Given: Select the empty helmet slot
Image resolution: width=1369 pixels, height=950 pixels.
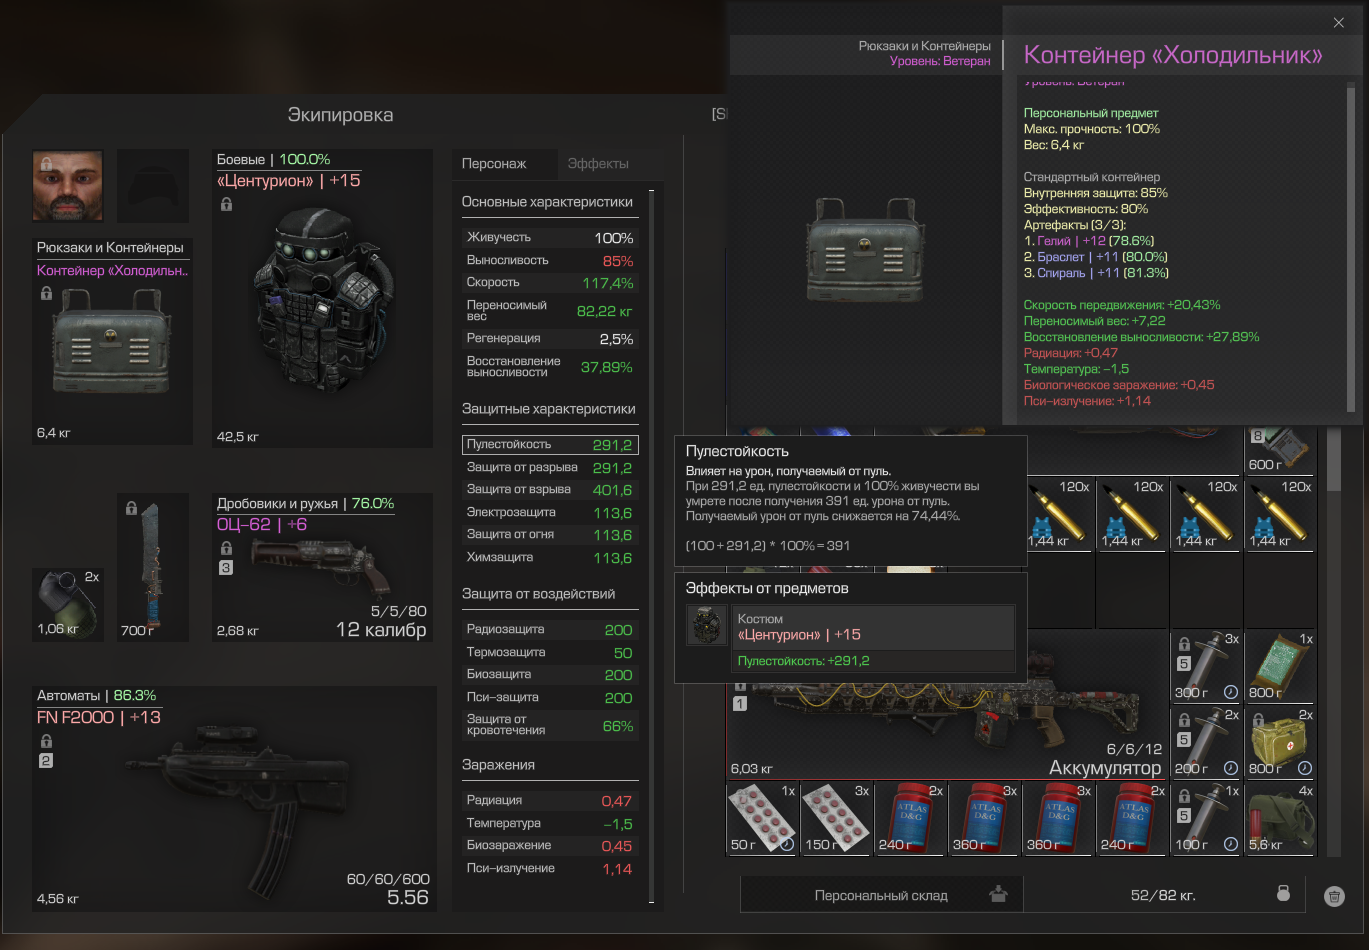Looking at the screenshot, I should coord(153,186).
